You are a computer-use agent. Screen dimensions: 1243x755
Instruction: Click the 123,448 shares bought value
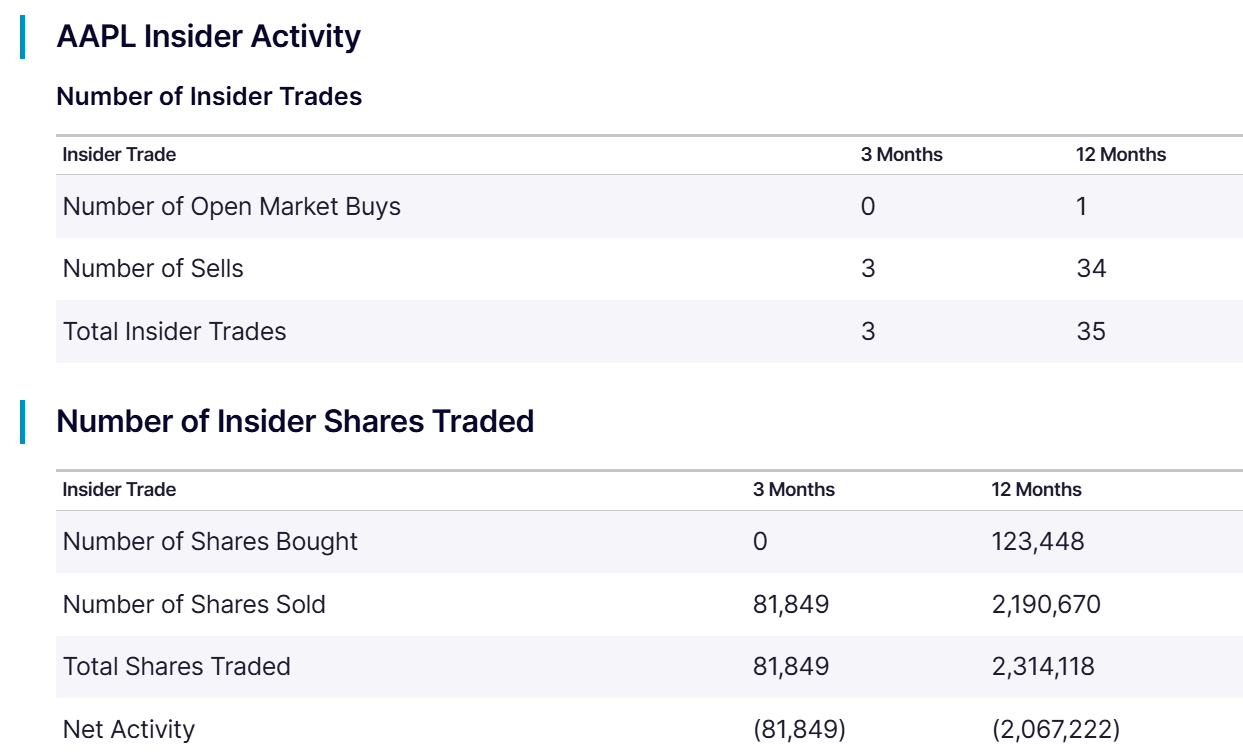pos(1038,542)
